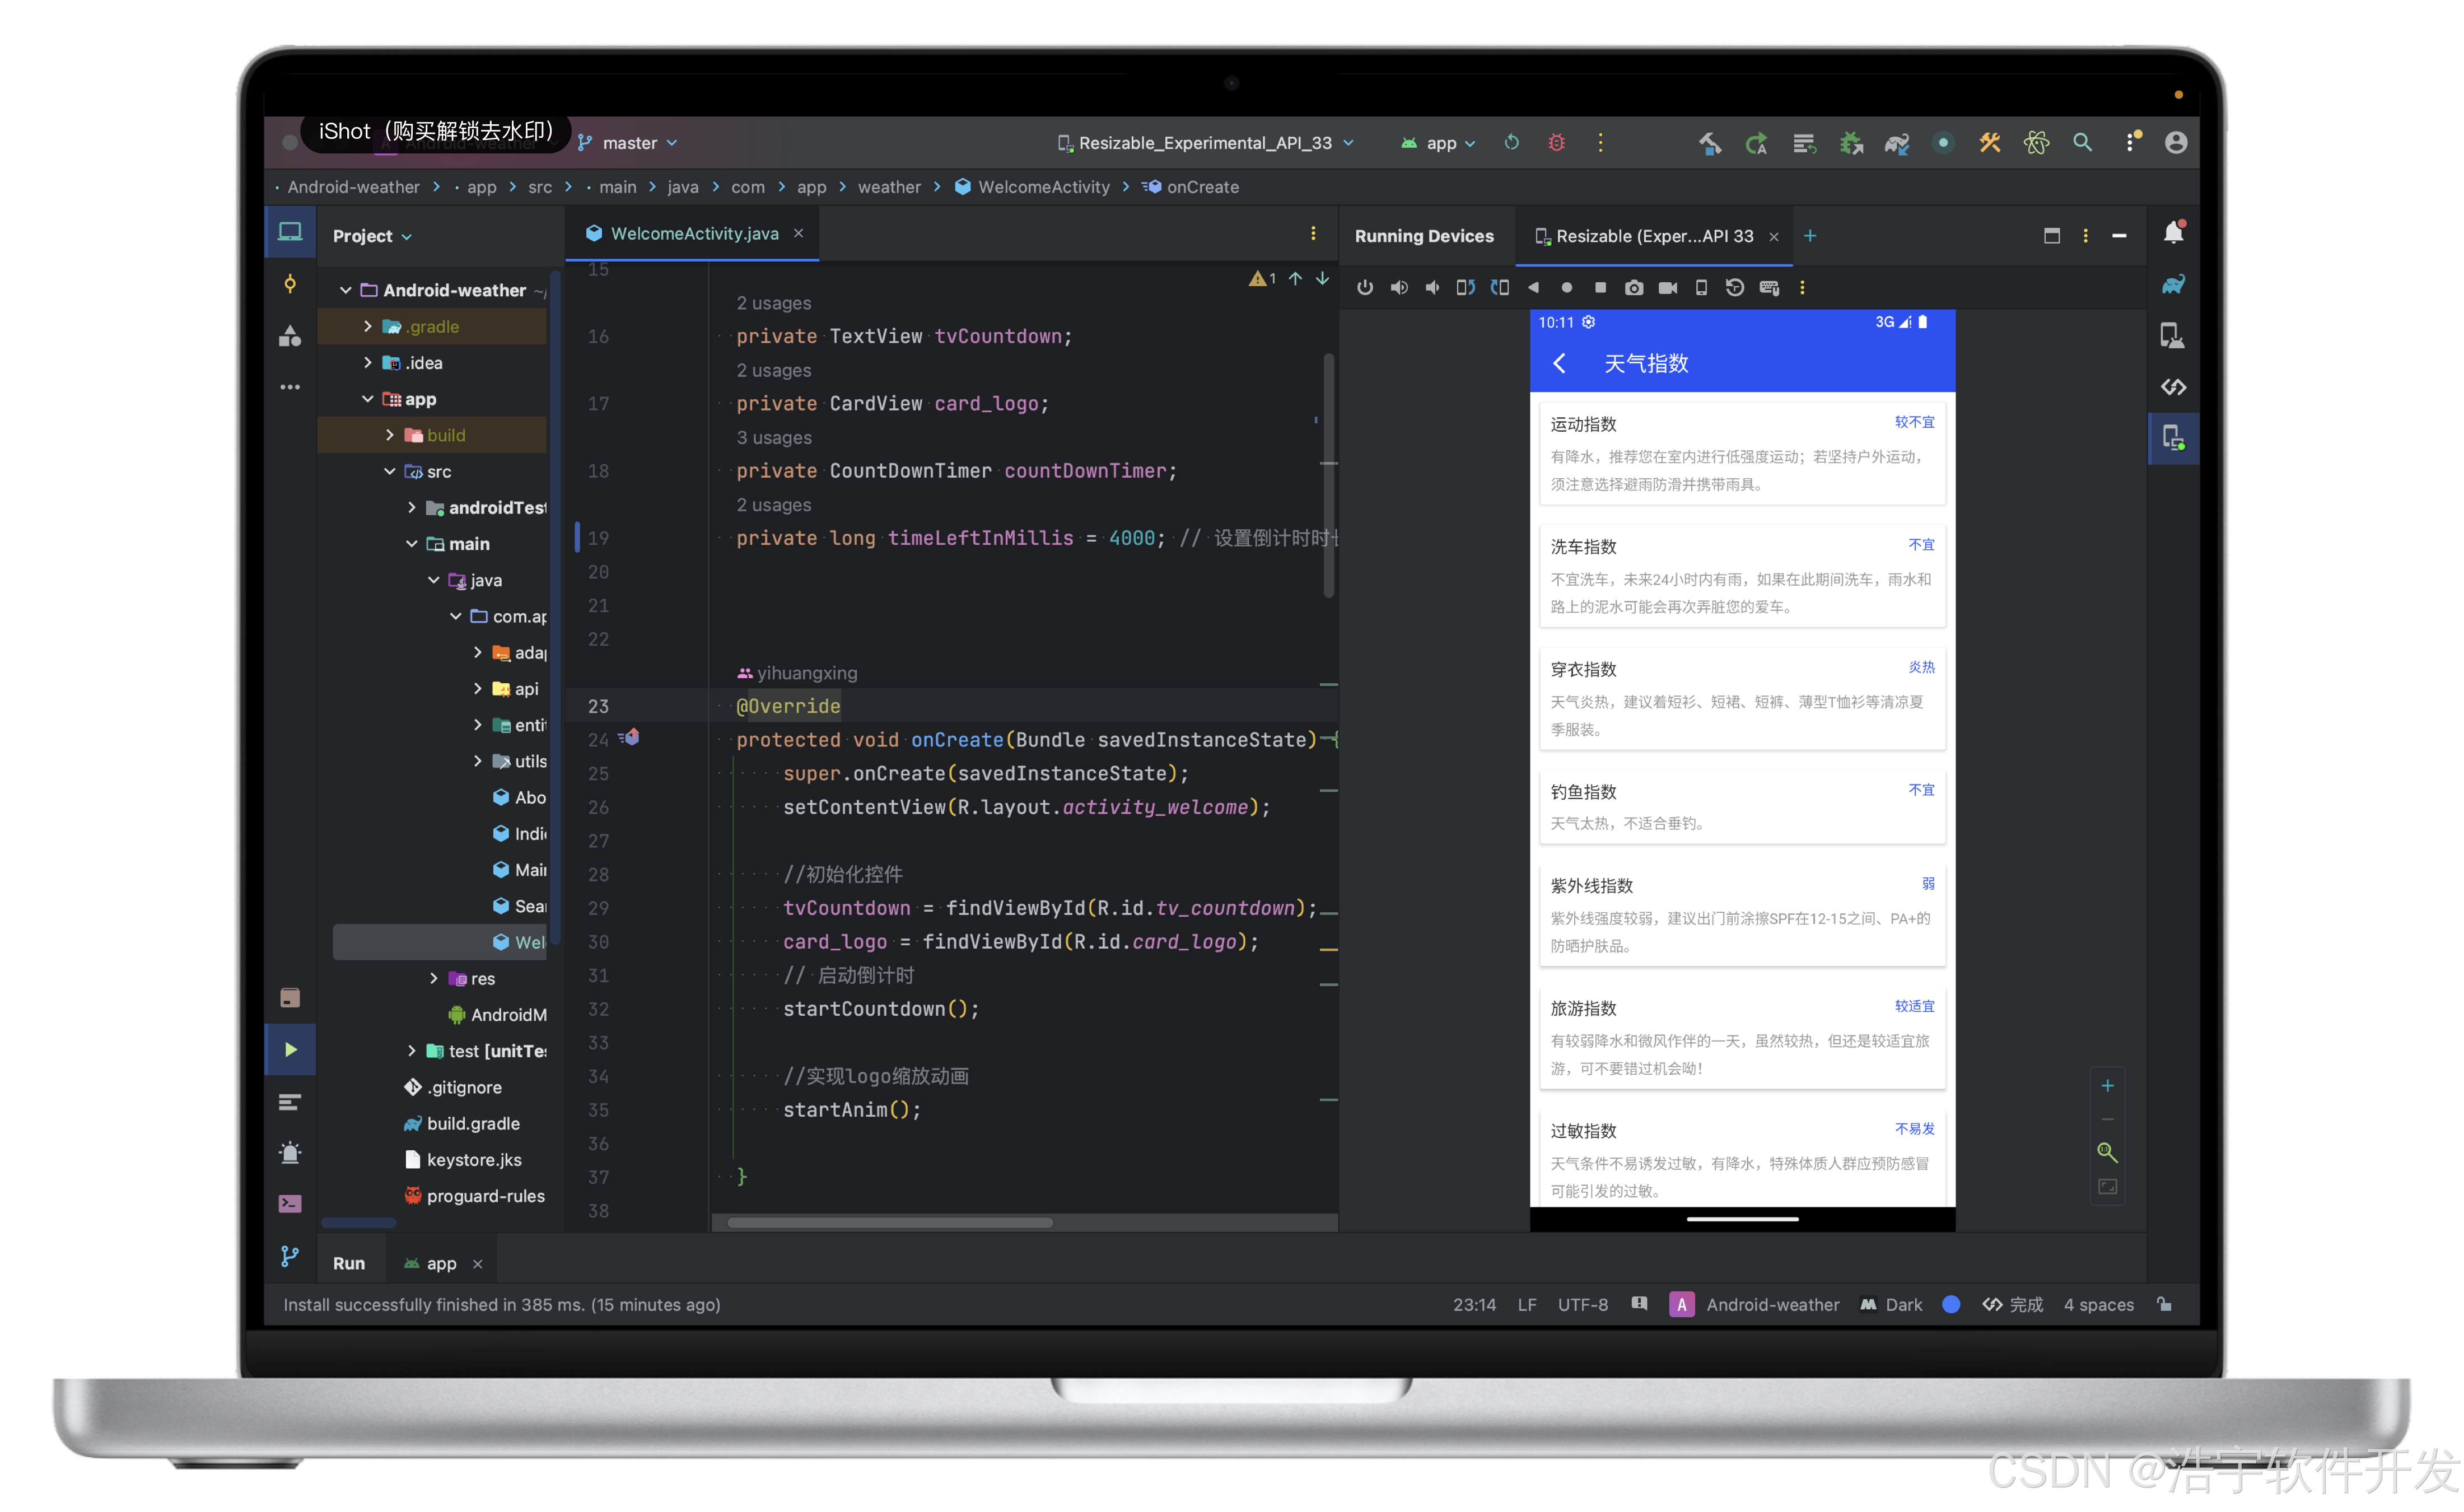This screenshot has width=2464, height=1512.
Task: Click the back arrow in 天气指数 header
Action: point(1559,363)
